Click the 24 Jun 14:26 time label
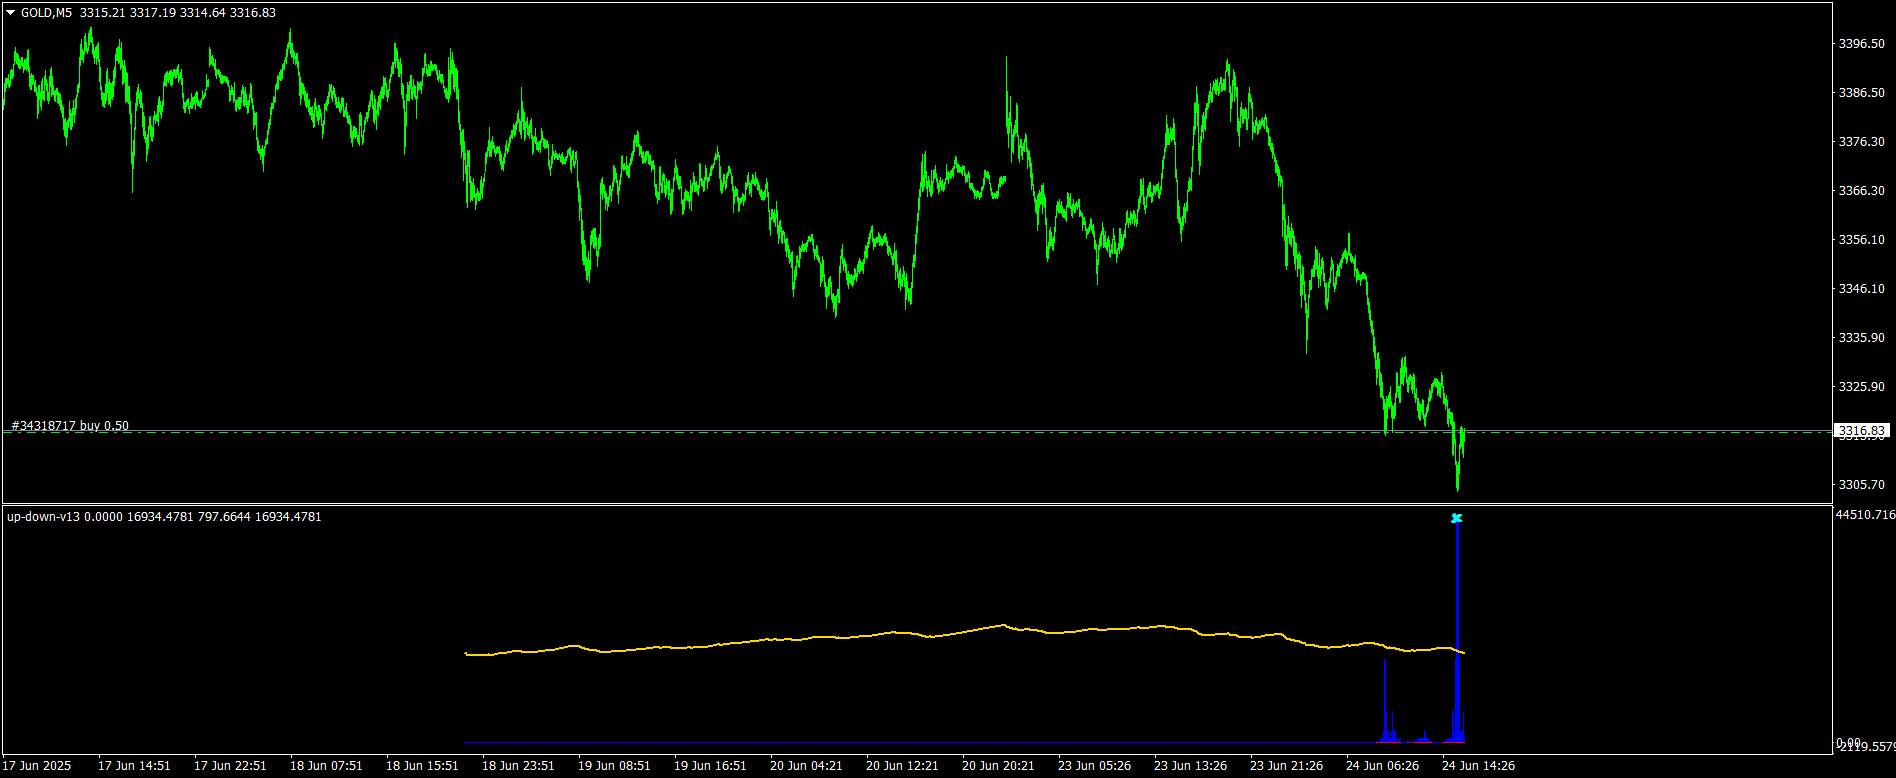The width and height of the screenshot is (1896, 778). pos(1479,766)
